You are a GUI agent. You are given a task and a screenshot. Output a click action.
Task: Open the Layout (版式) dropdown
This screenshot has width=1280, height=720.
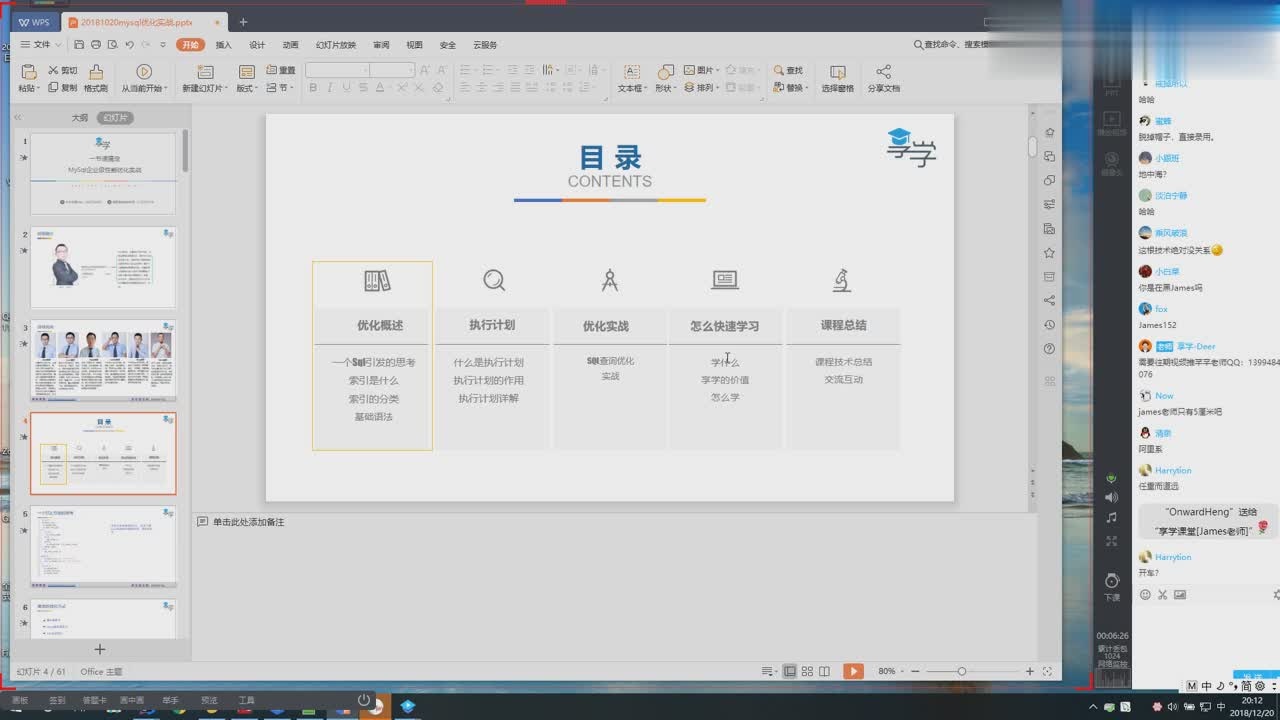[247, 88]
